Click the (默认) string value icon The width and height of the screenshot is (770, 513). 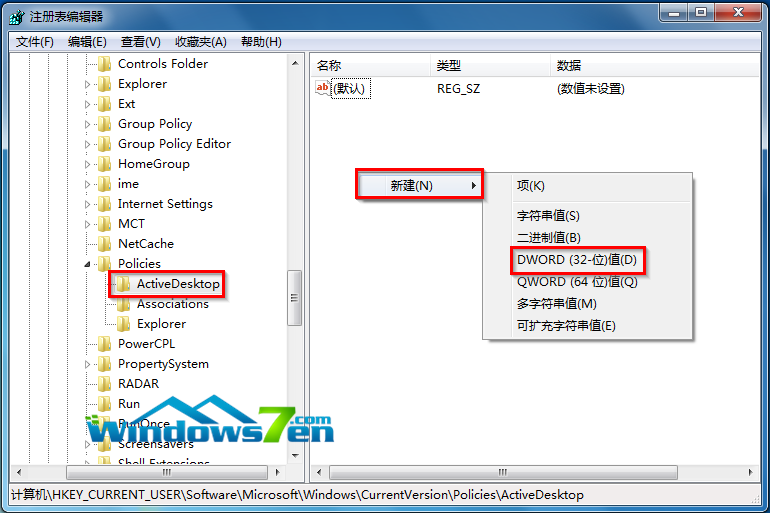click(322, 88)
